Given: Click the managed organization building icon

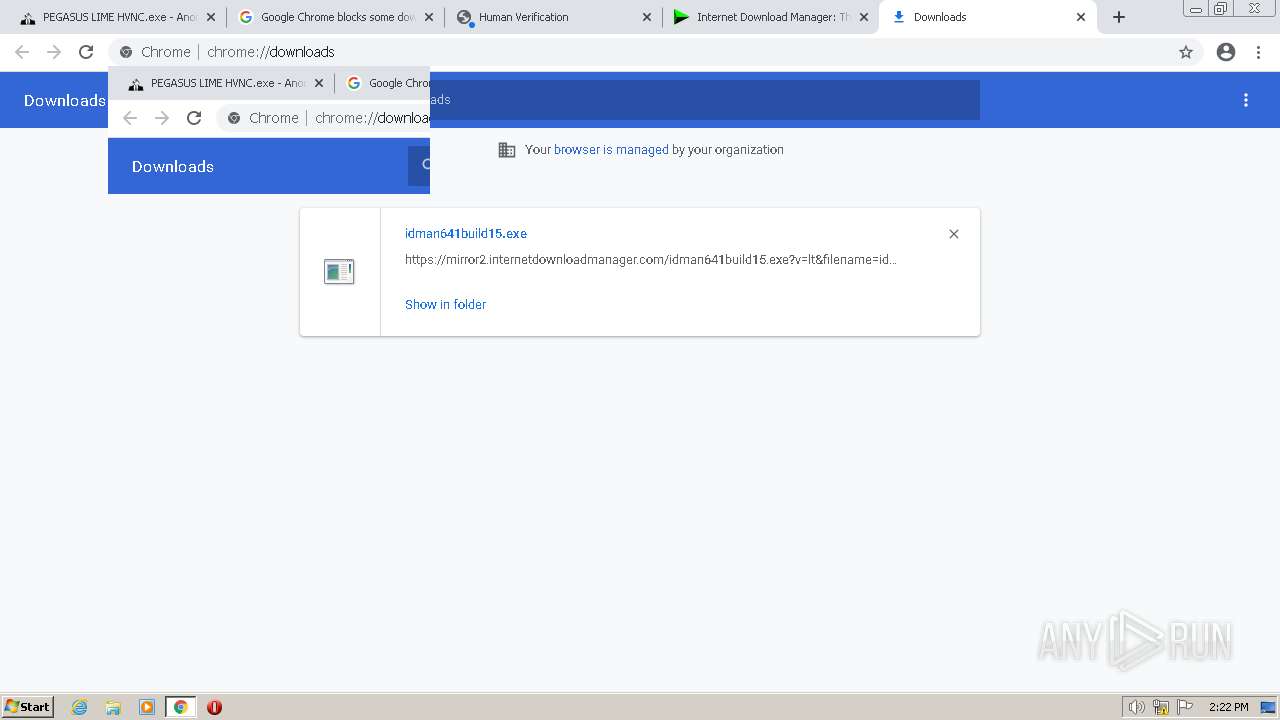Looking at the screenshot, I should point(507,150).
